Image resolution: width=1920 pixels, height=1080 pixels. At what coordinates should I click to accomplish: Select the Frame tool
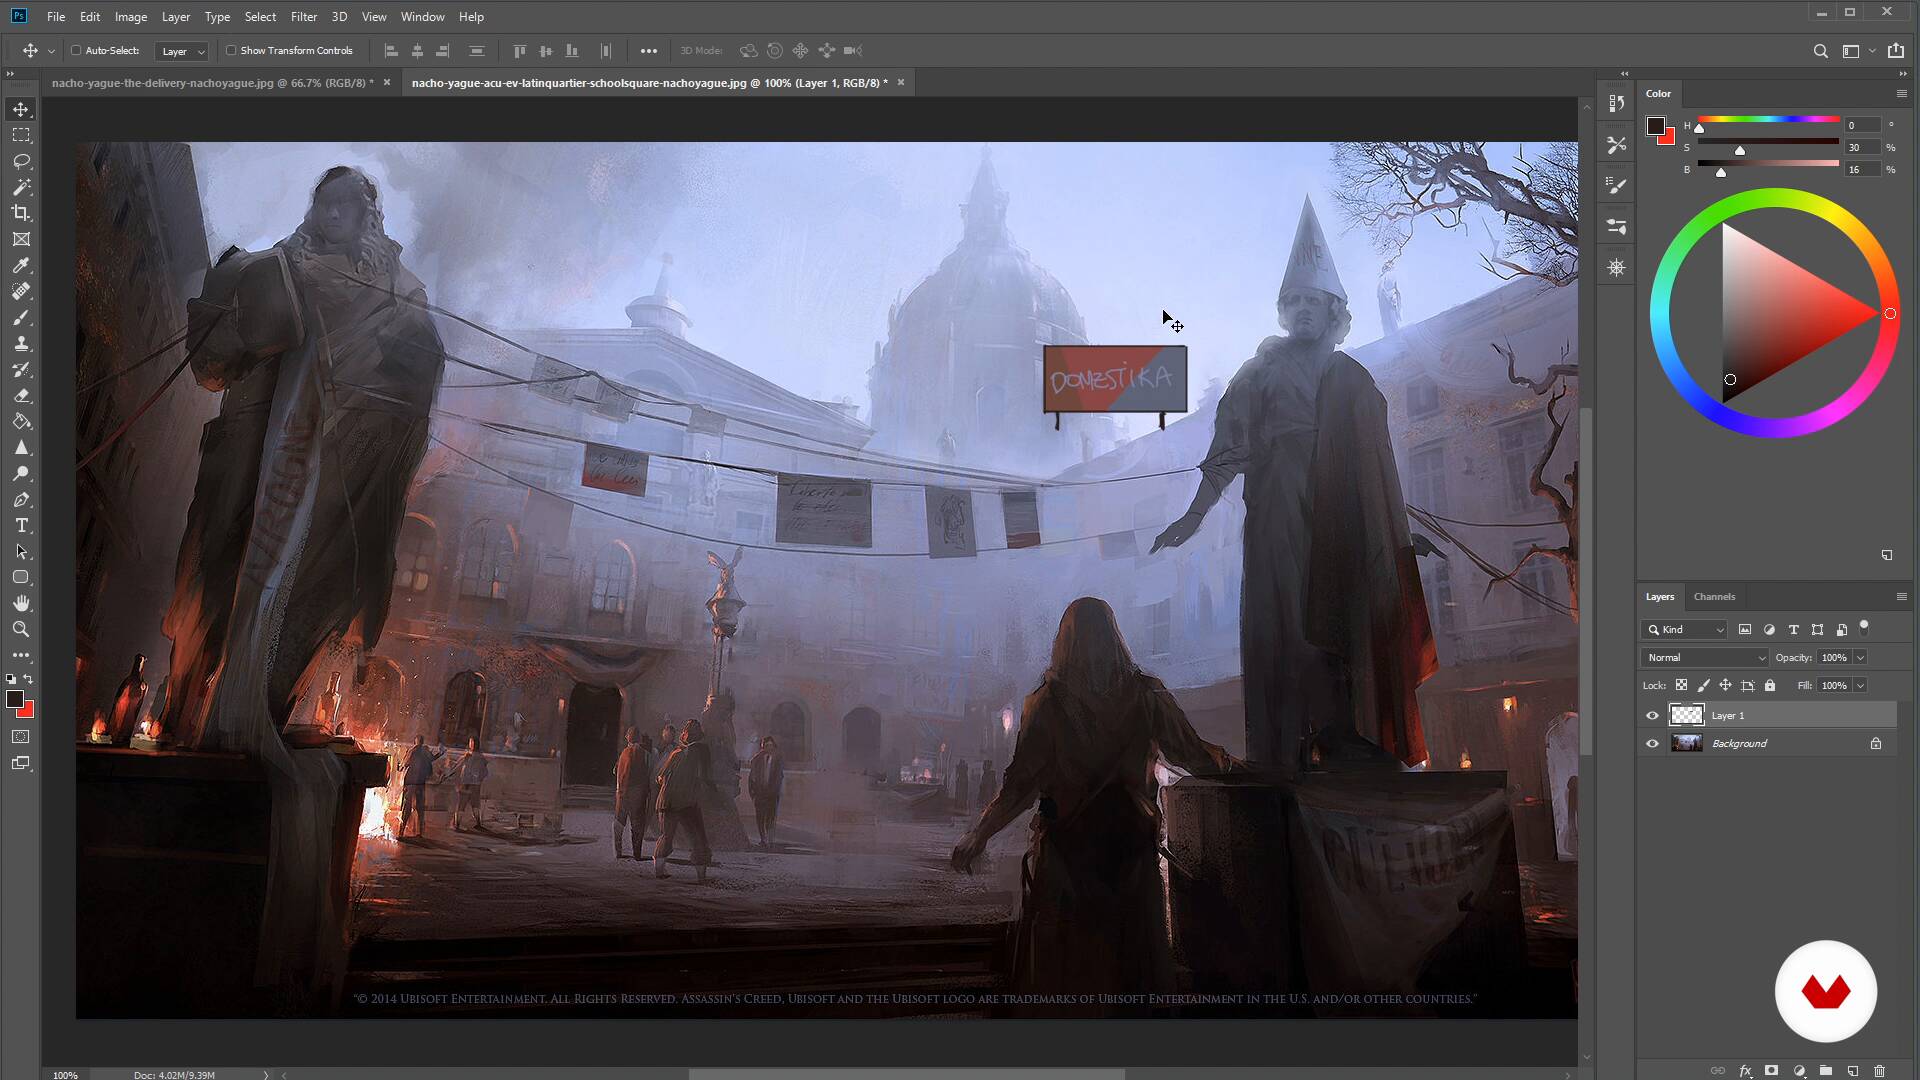pyautogui.click(x=21, y=239)
